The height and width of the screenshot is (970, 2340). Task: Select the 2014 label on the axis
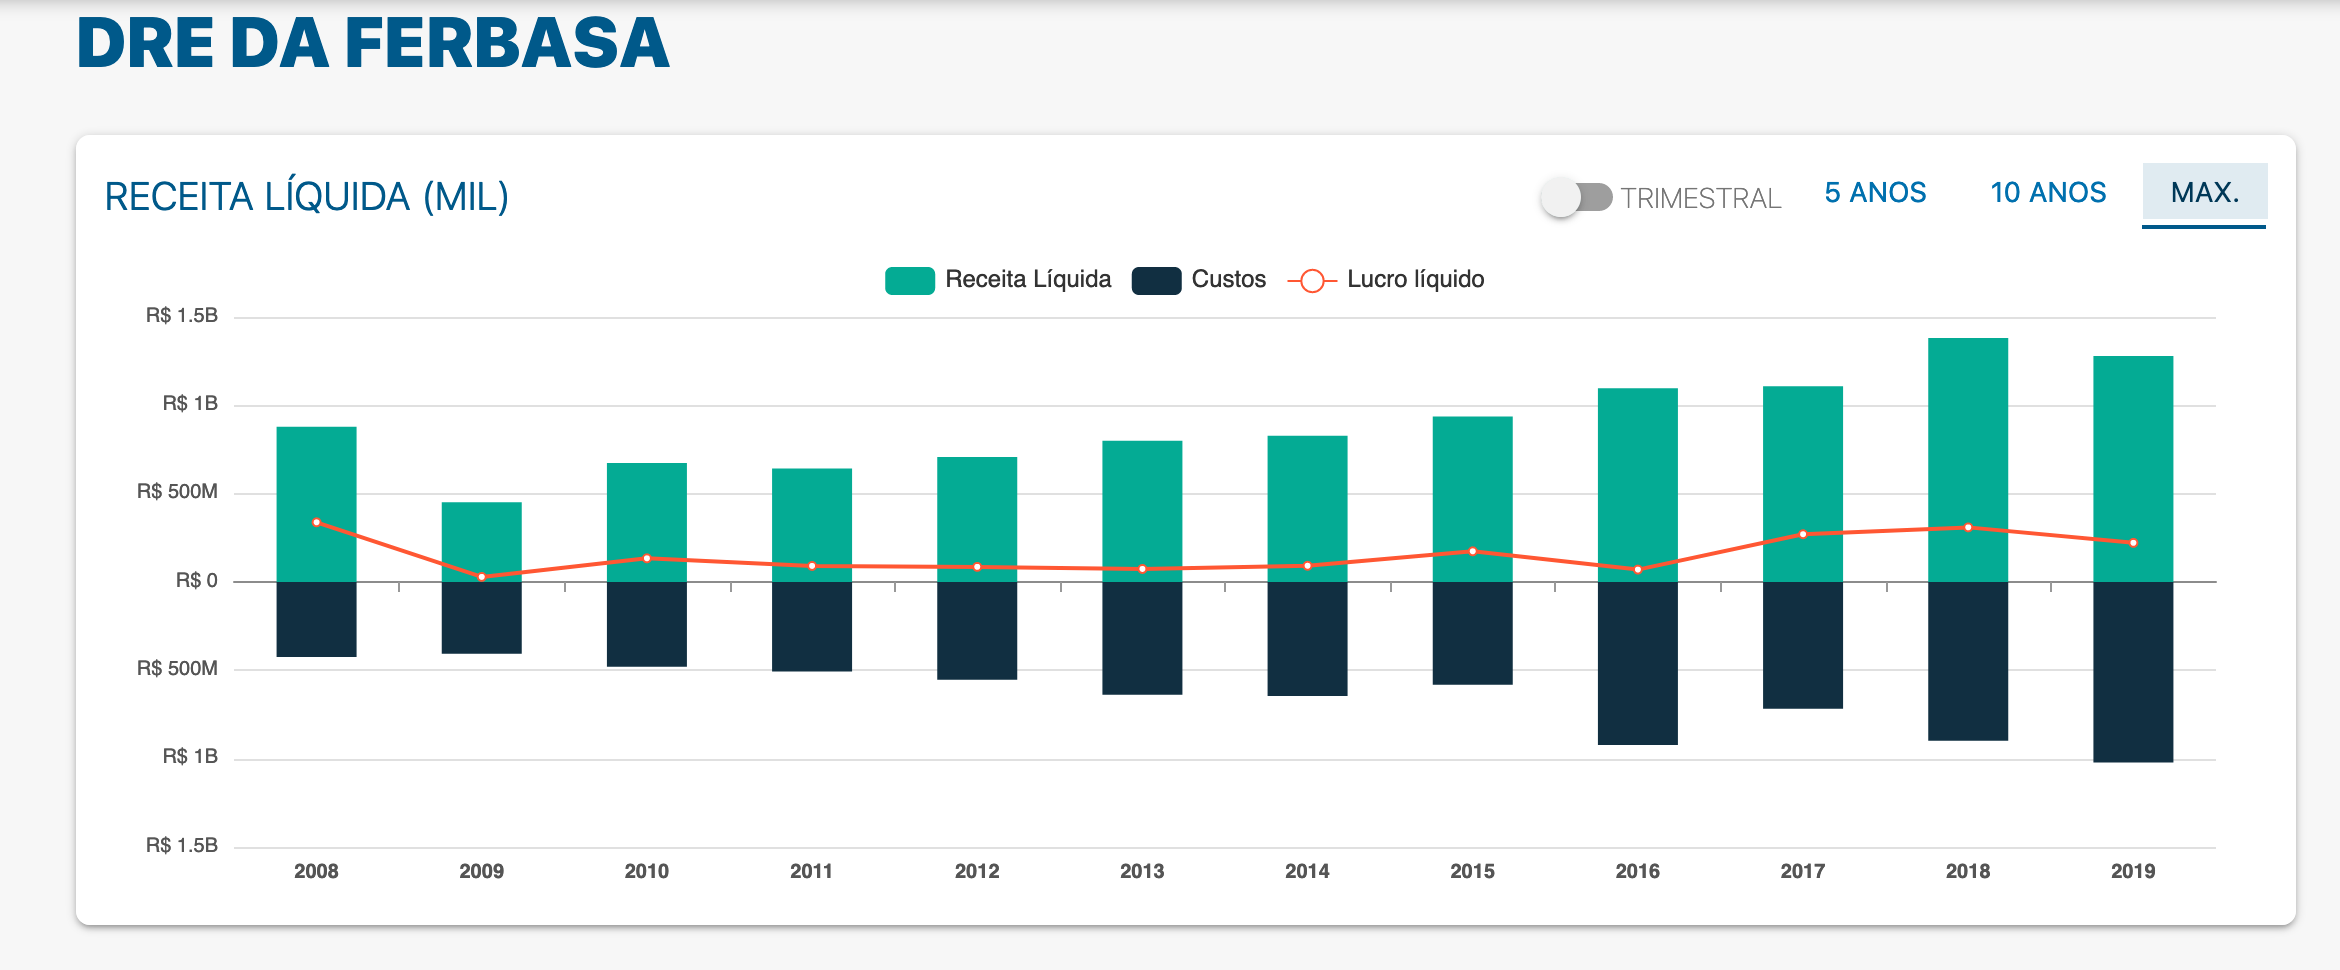1307,871
